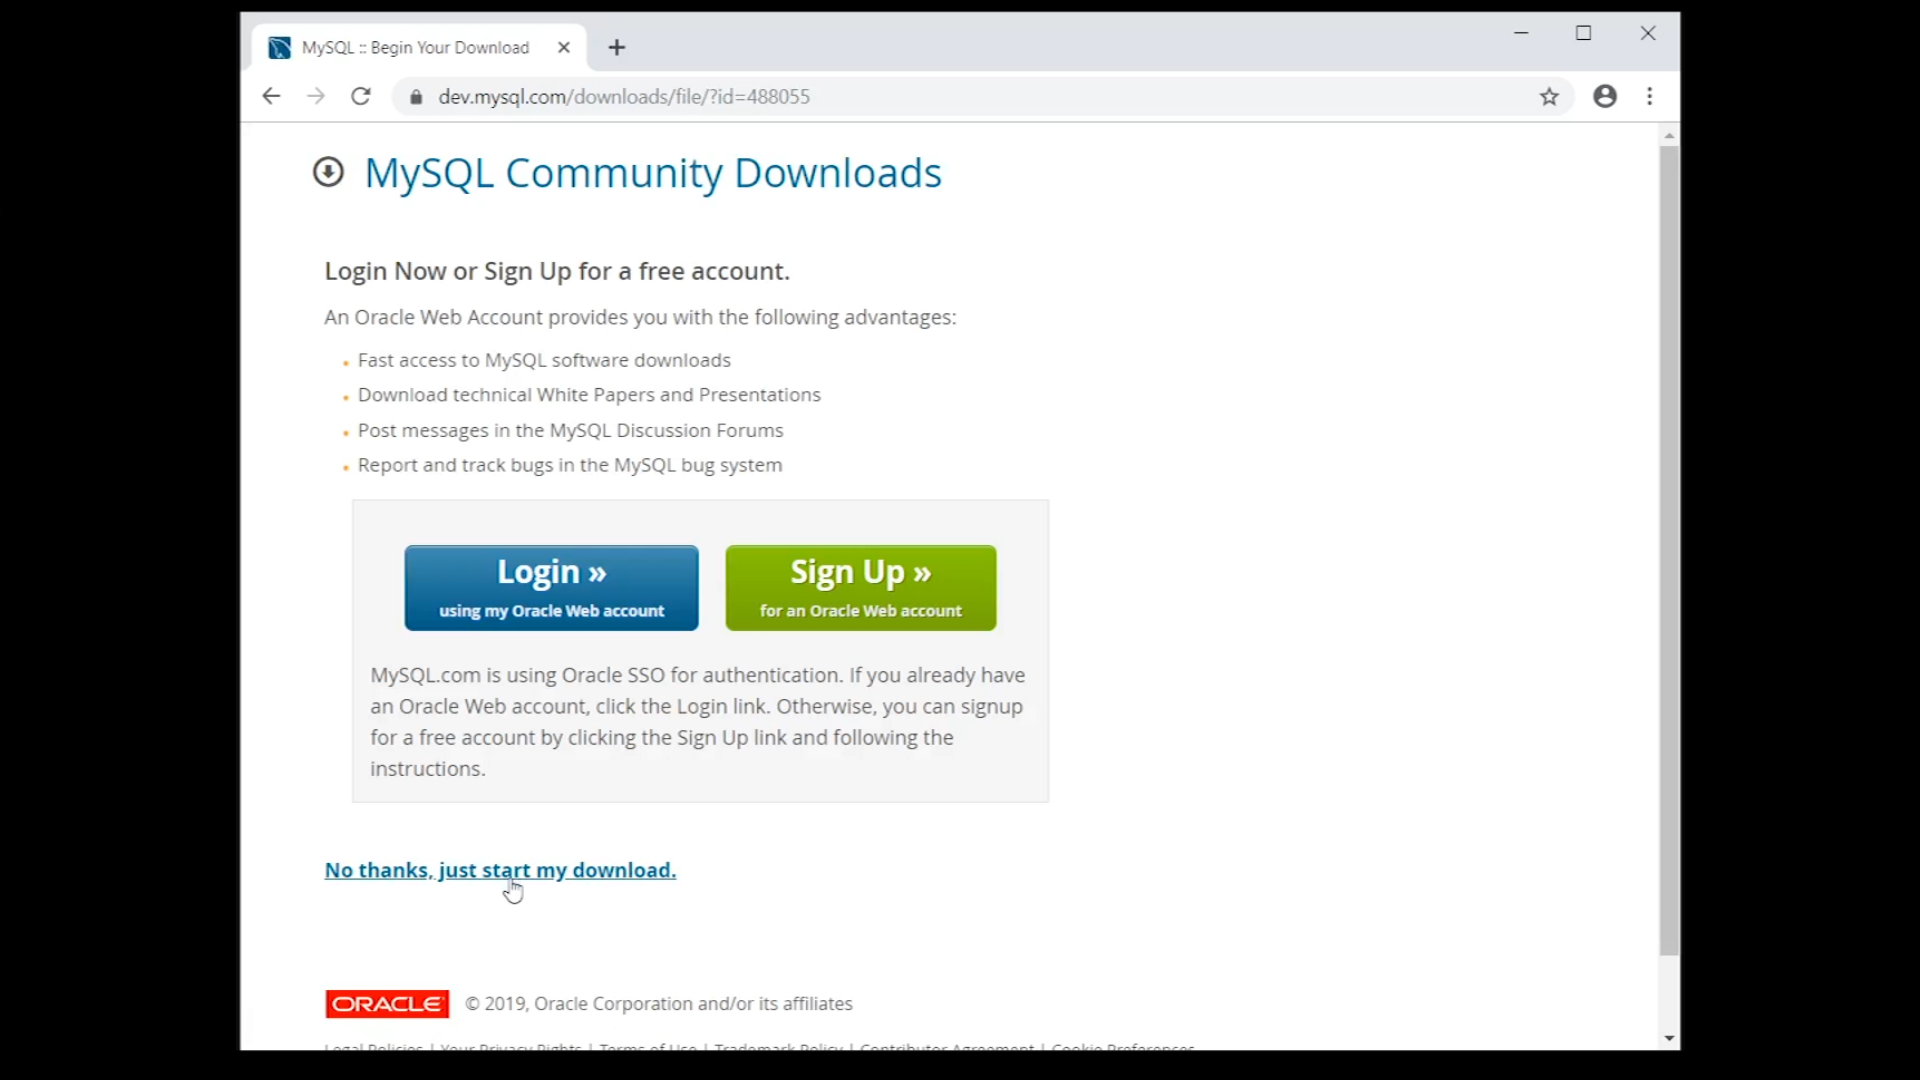Open the Chrome three-dot menu

(1650, 96)
